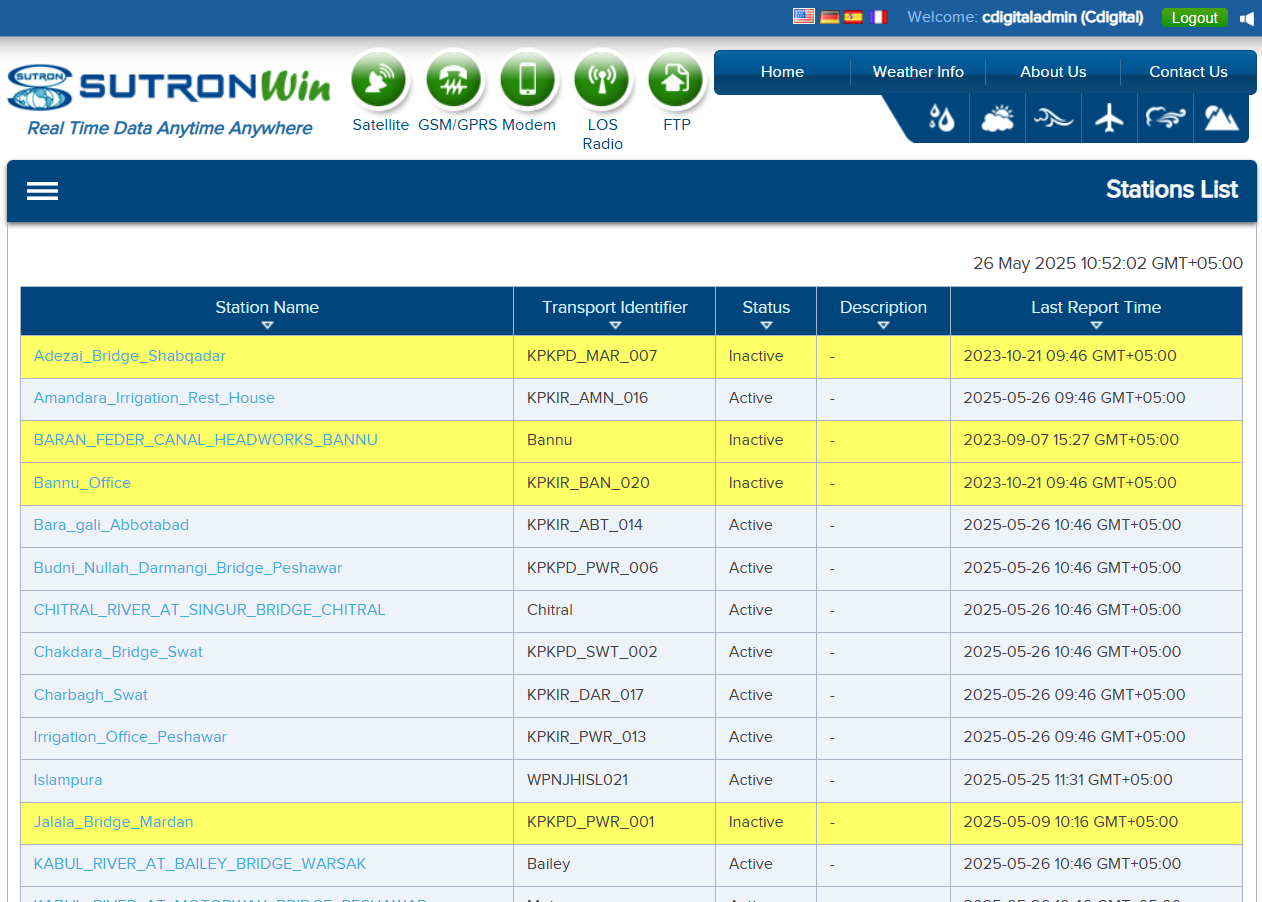This screenshot has width=1262, height=902.
Task: Click the GSM/GPRS Modem icon
Action: click(x=453, y=81)
